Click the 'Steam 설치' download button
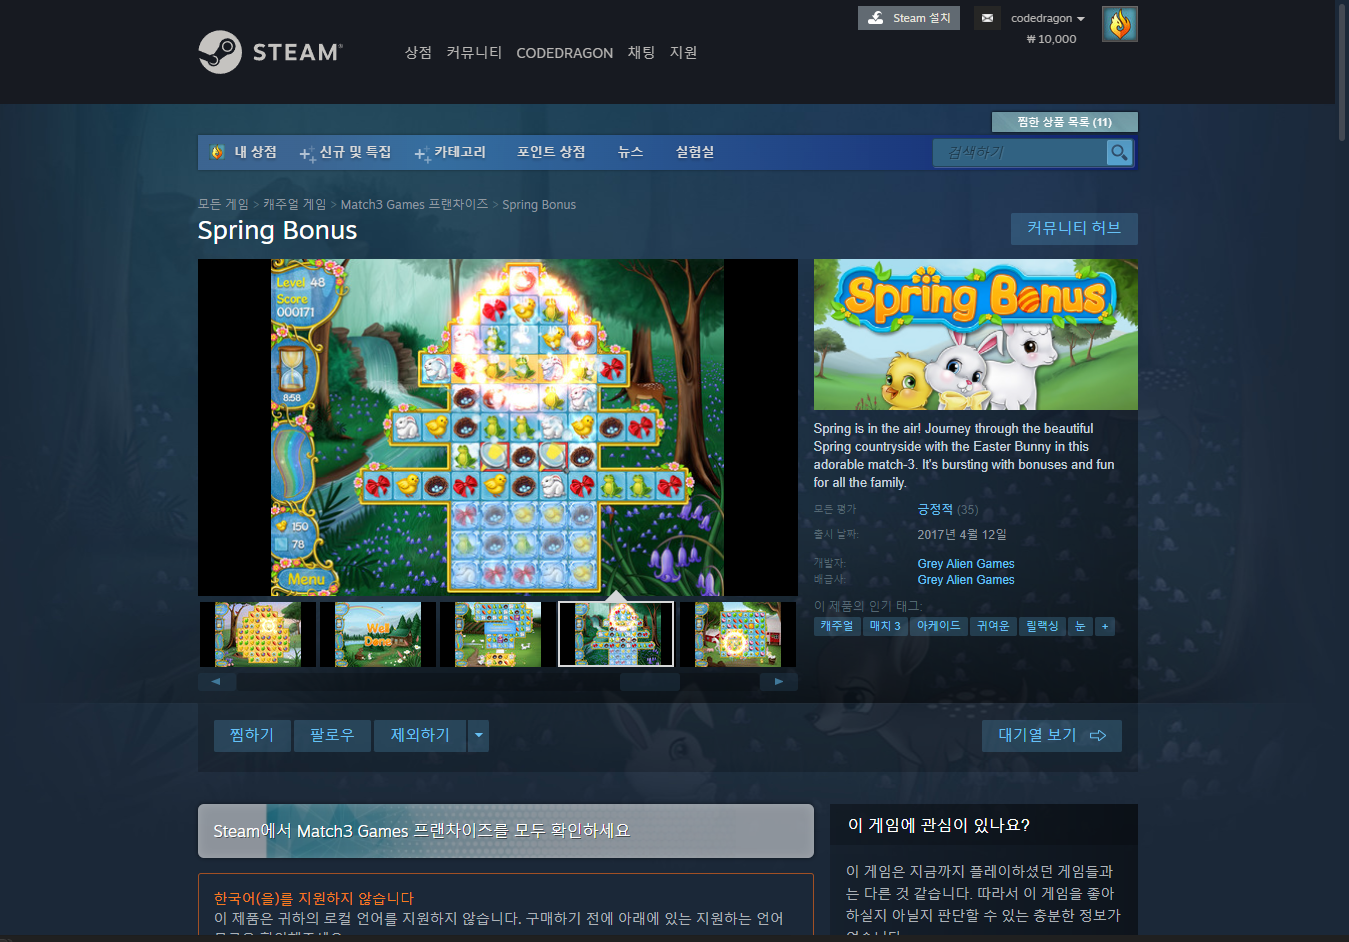 coord(909,18)
